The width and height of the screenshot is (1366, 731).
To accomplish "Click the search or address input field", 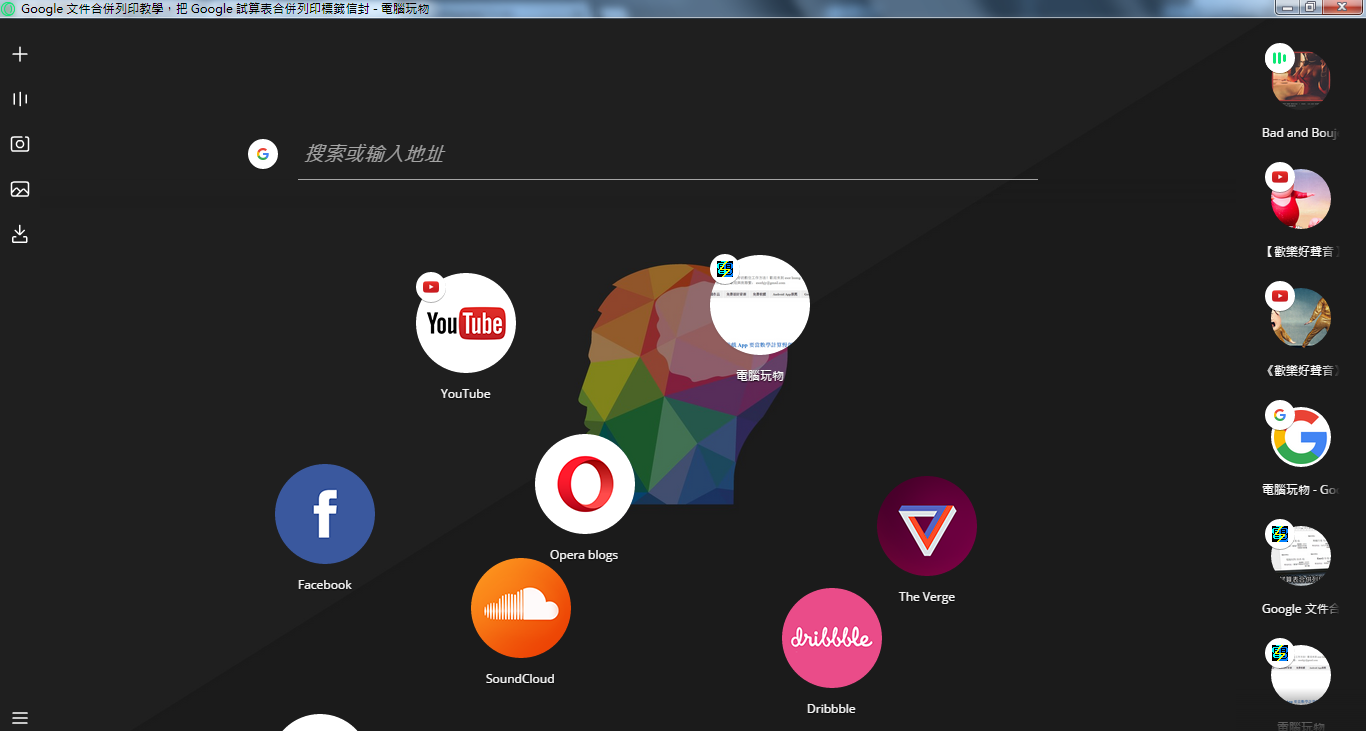I will (668, 154).
